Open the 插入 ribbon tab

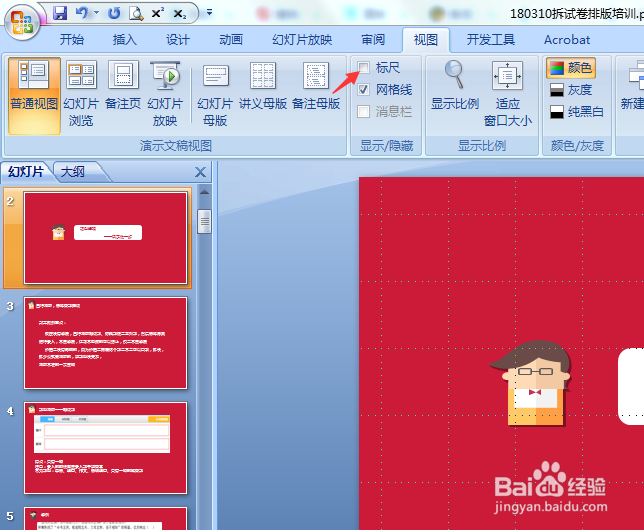pos(125,40)
